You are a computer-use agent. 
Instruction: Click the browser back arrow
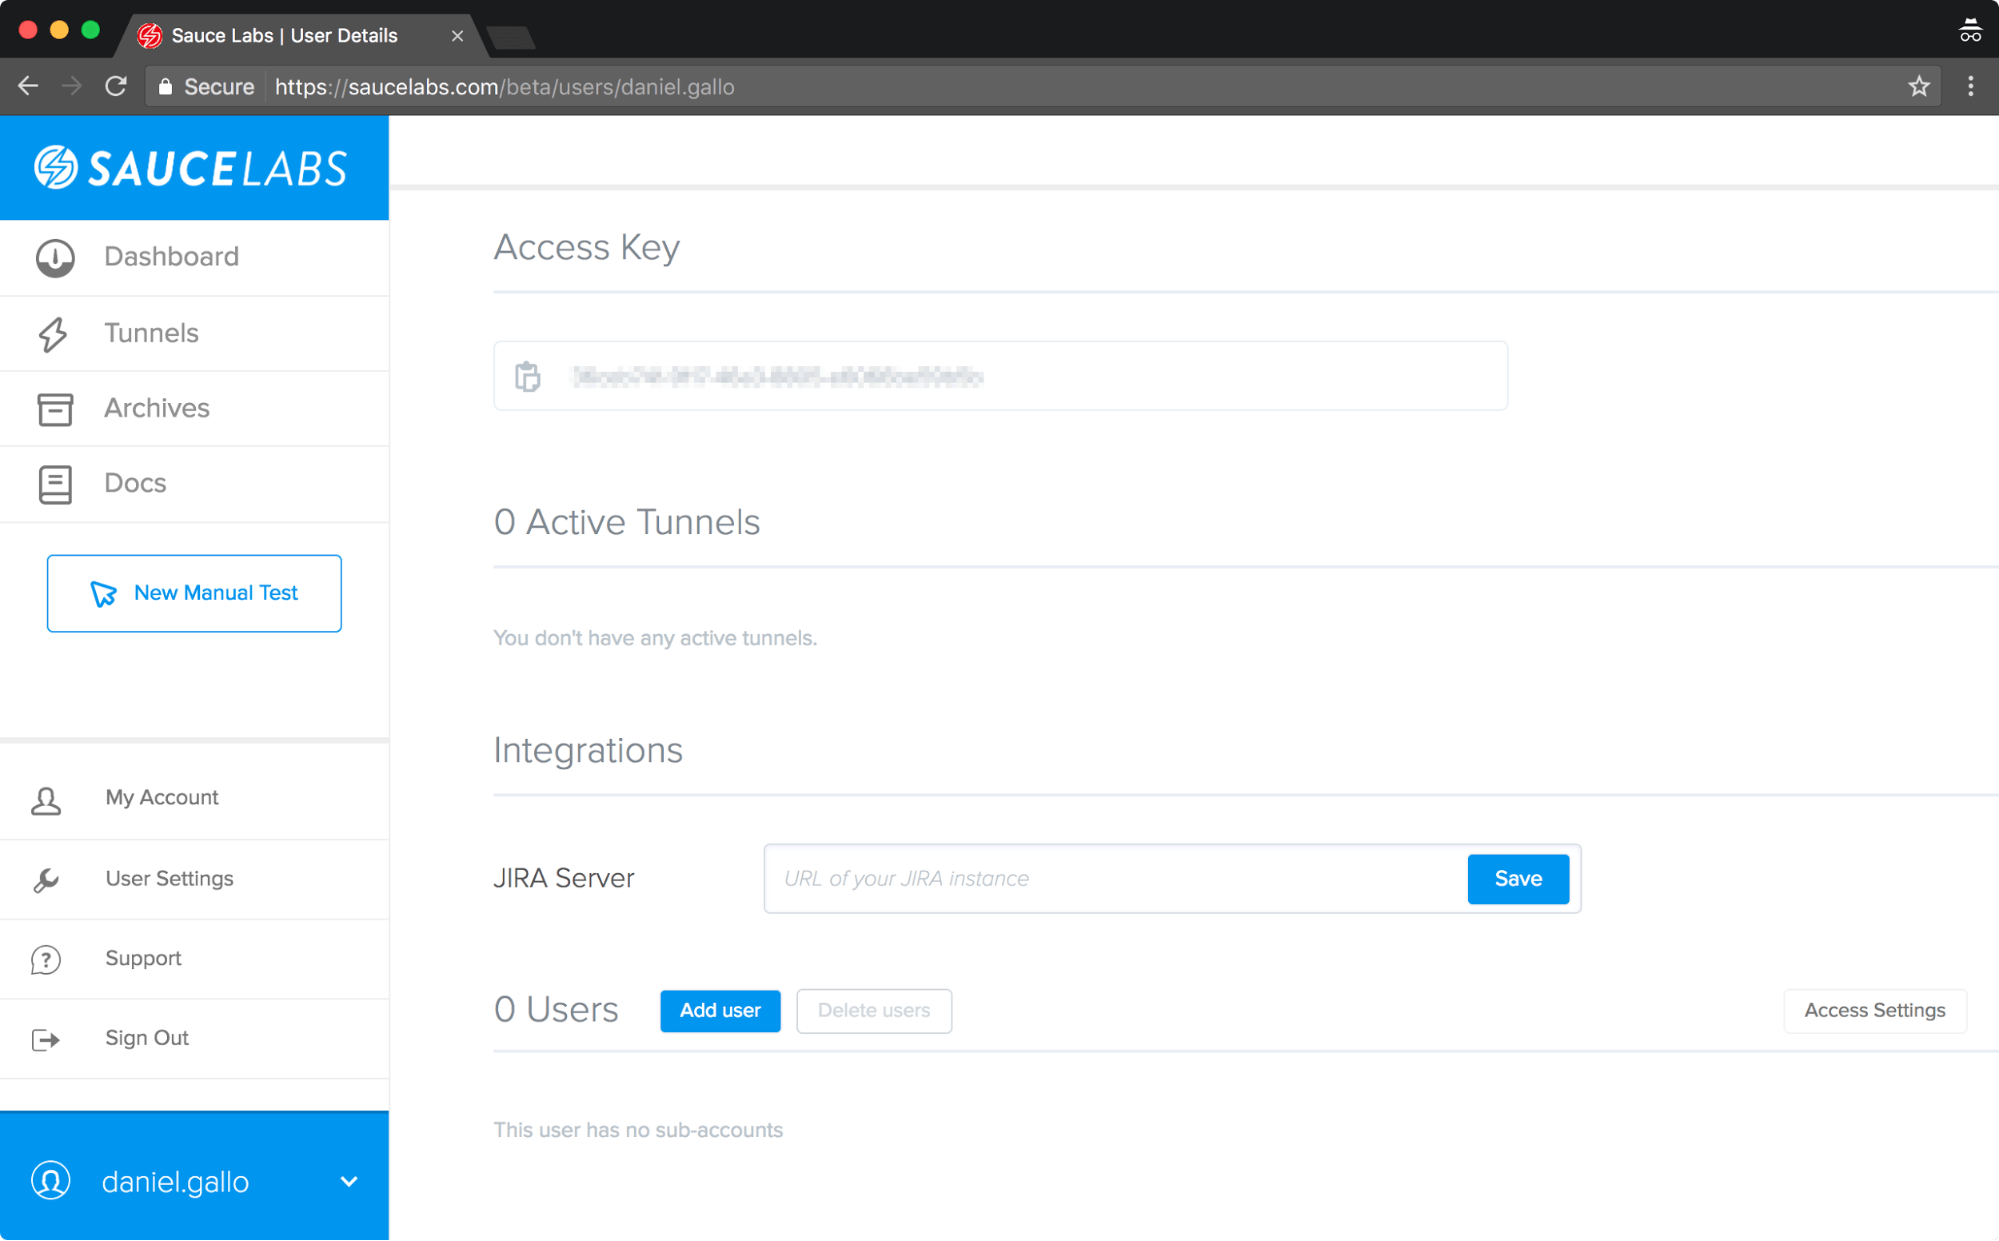(28, 87)
